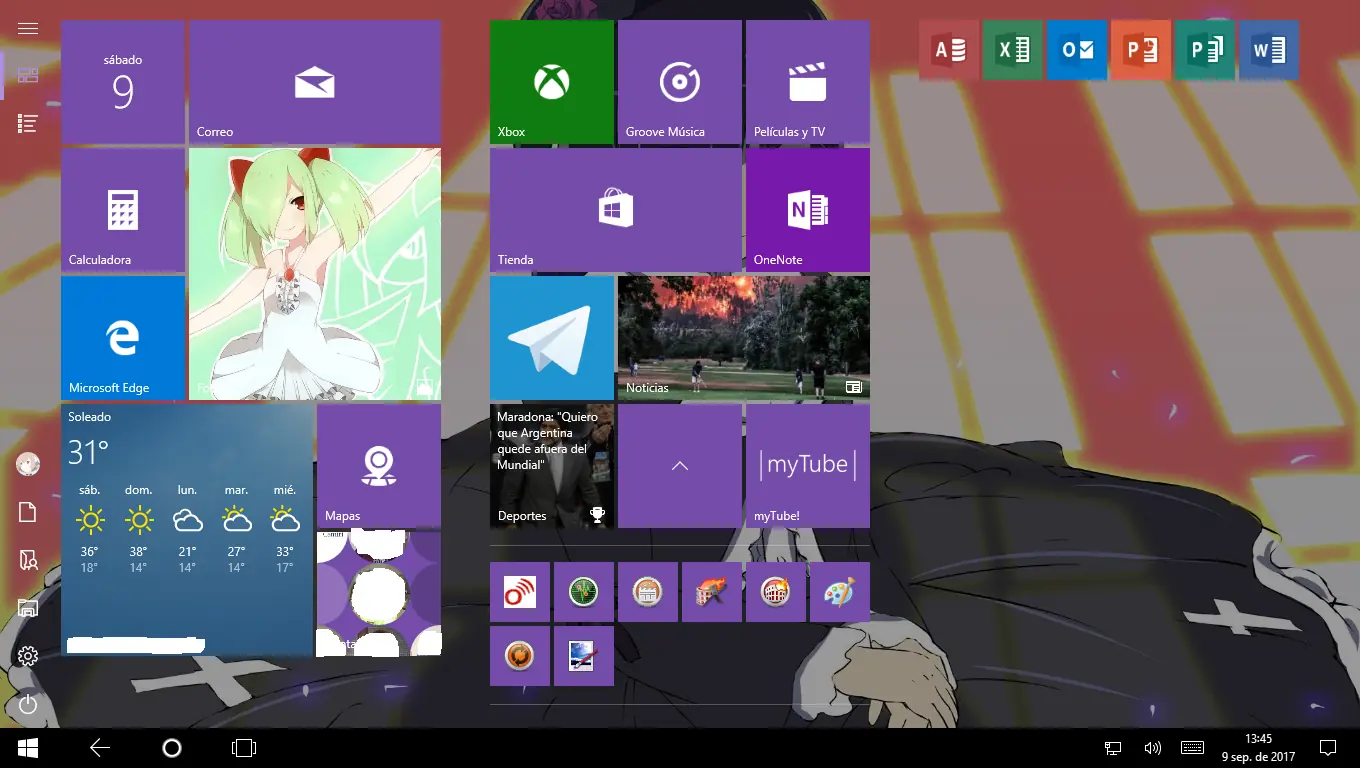Image resolution: width=1360 pixels, height=768 pixels.
Task: Open the personal folder icon with person
Action: click(x=28, y=560)
